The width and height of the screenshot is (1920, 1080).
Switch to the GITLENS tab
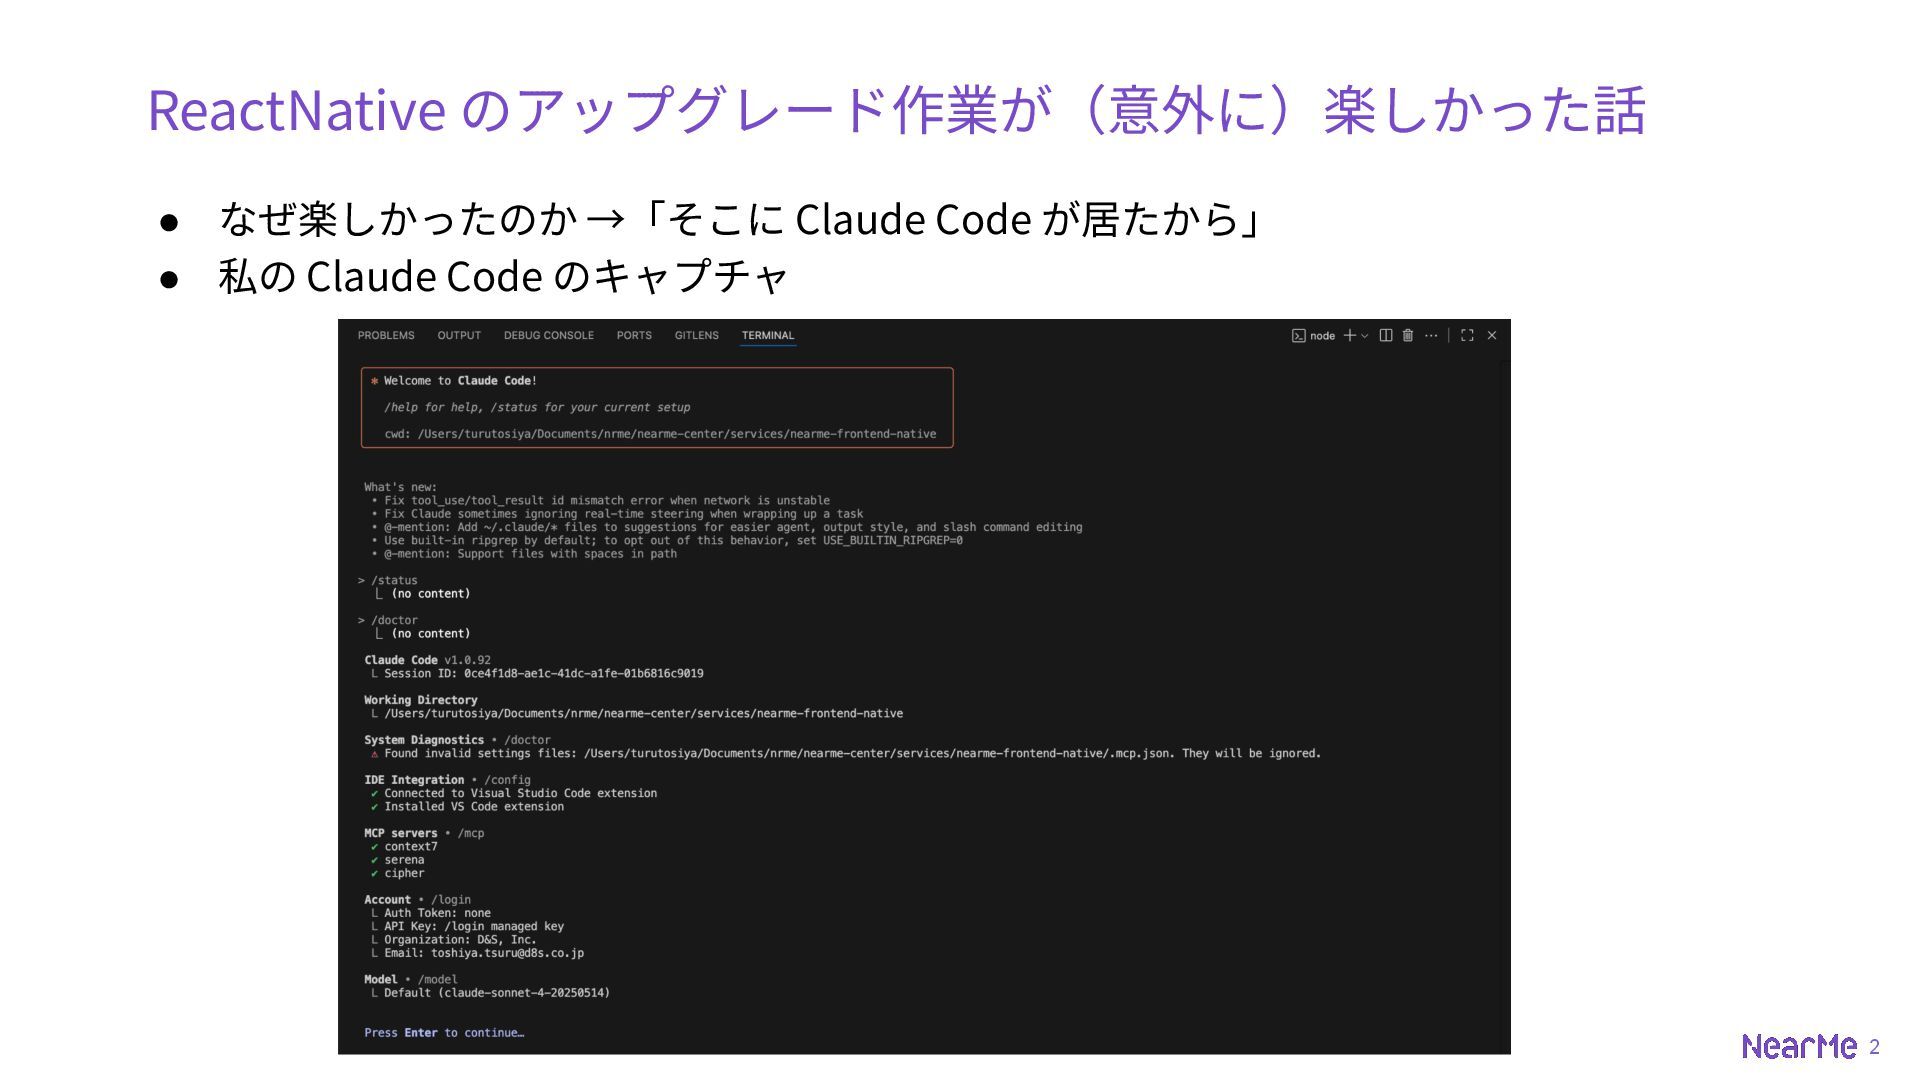point(697,336)
